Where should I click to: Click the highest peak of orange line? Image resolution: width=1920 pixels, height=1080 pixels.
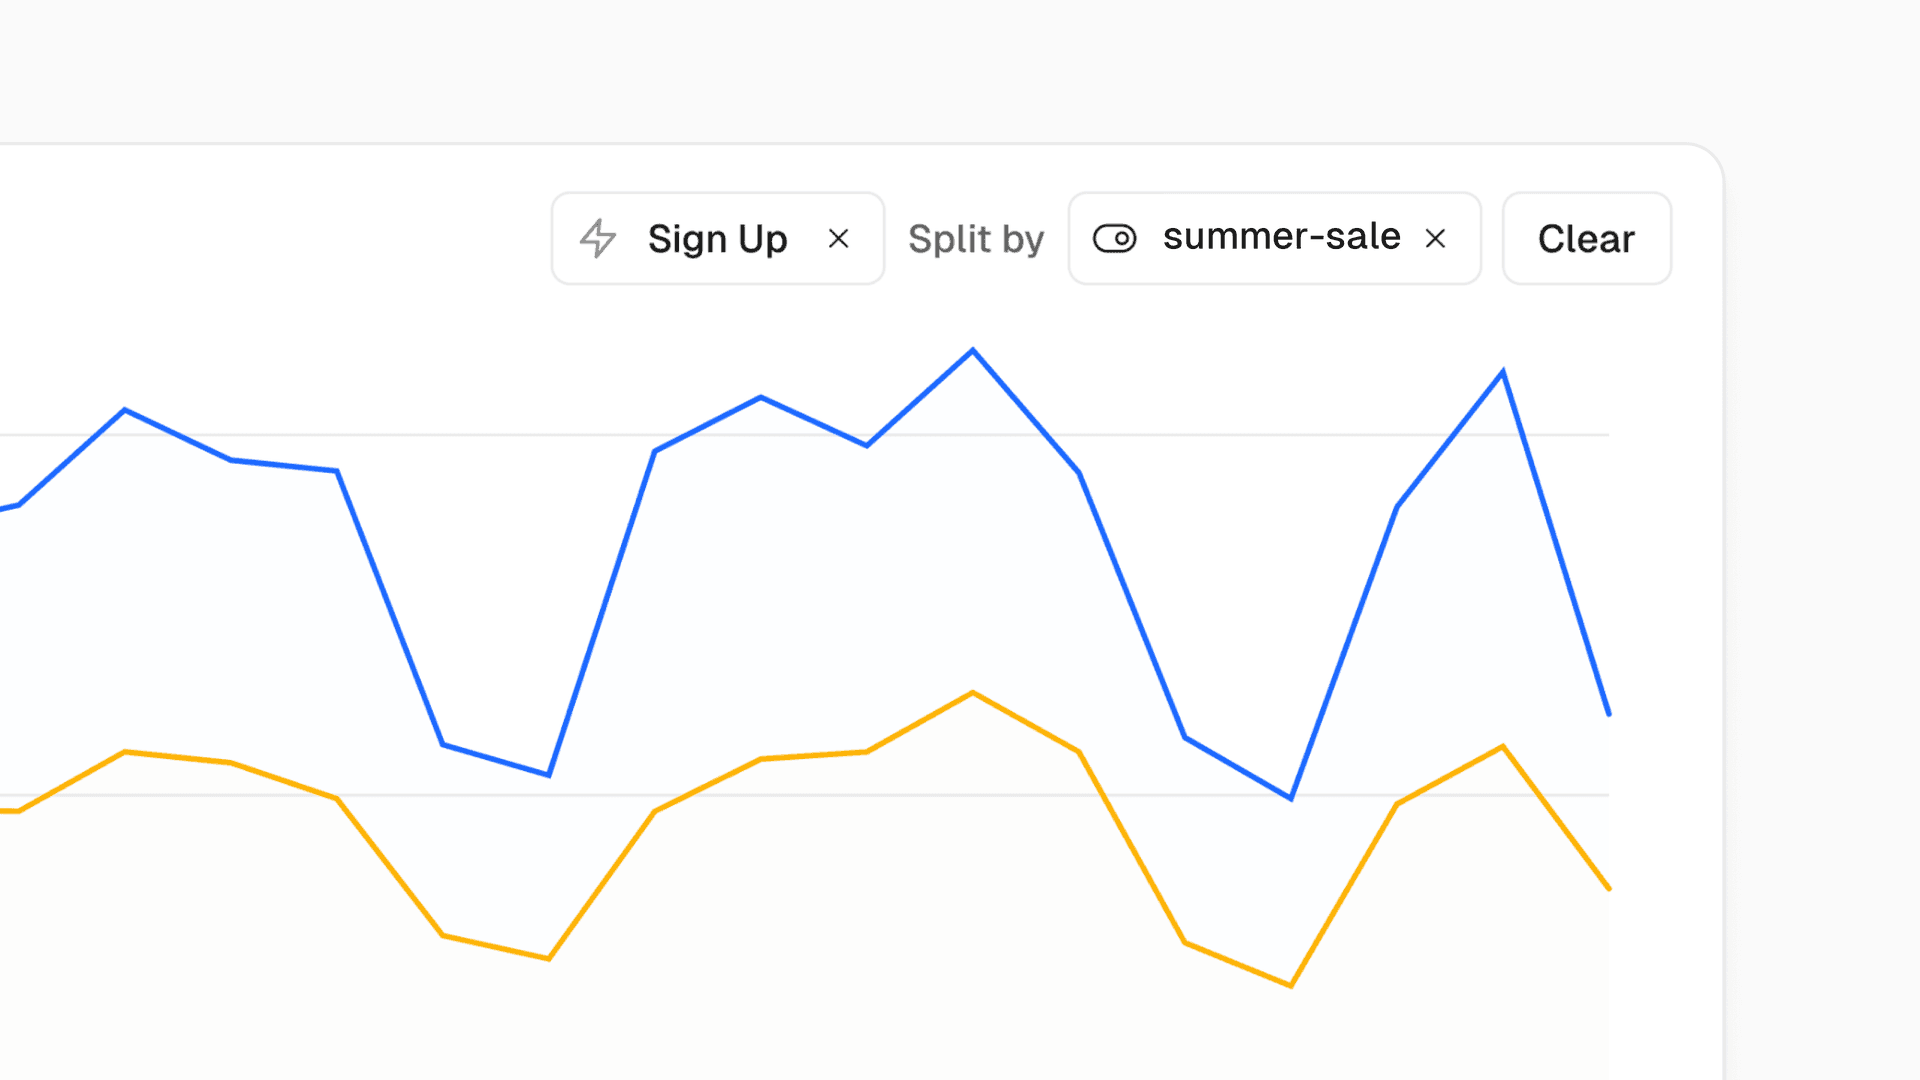point(973,692)
